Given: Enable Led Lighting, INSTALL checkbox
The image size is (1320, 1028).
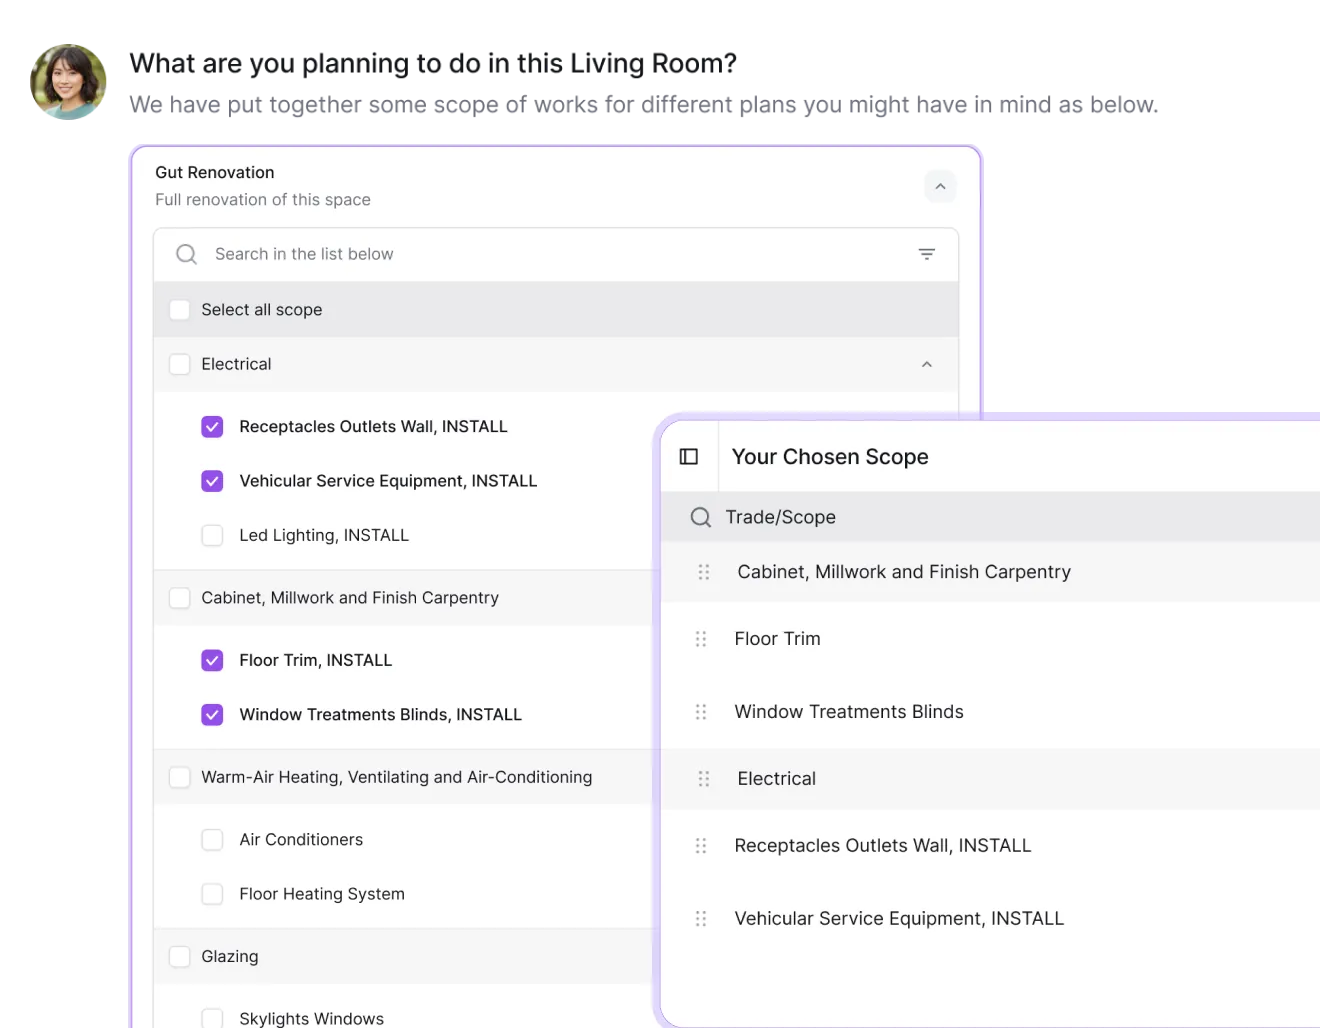Looking at the screenshot, I should (x=212, y=535).
